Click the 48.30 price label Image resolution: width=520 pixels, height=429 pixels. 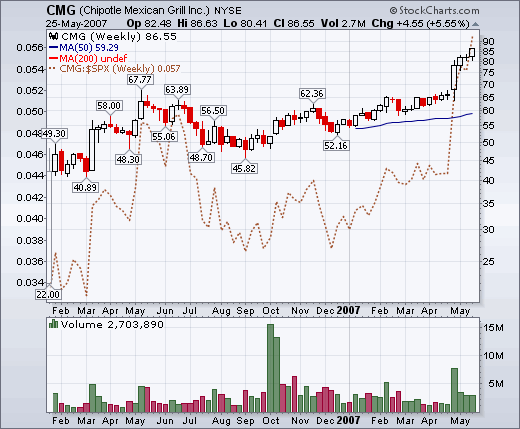point(128,159)
